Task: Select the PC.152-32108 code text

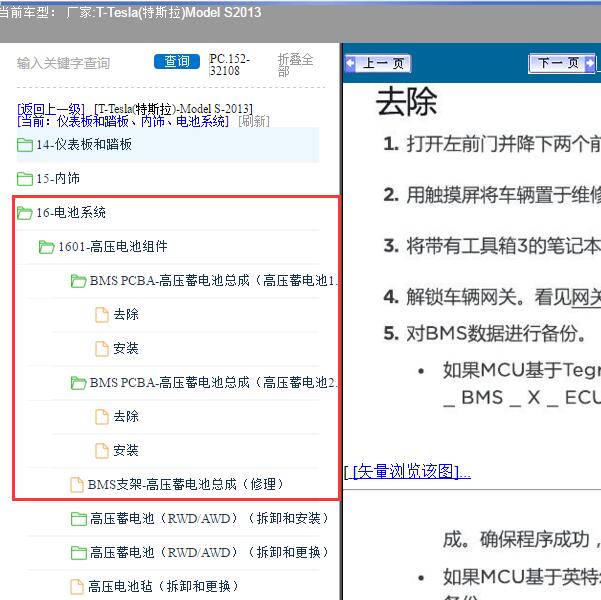Action: pyautogui.click(x=229, y=64)
